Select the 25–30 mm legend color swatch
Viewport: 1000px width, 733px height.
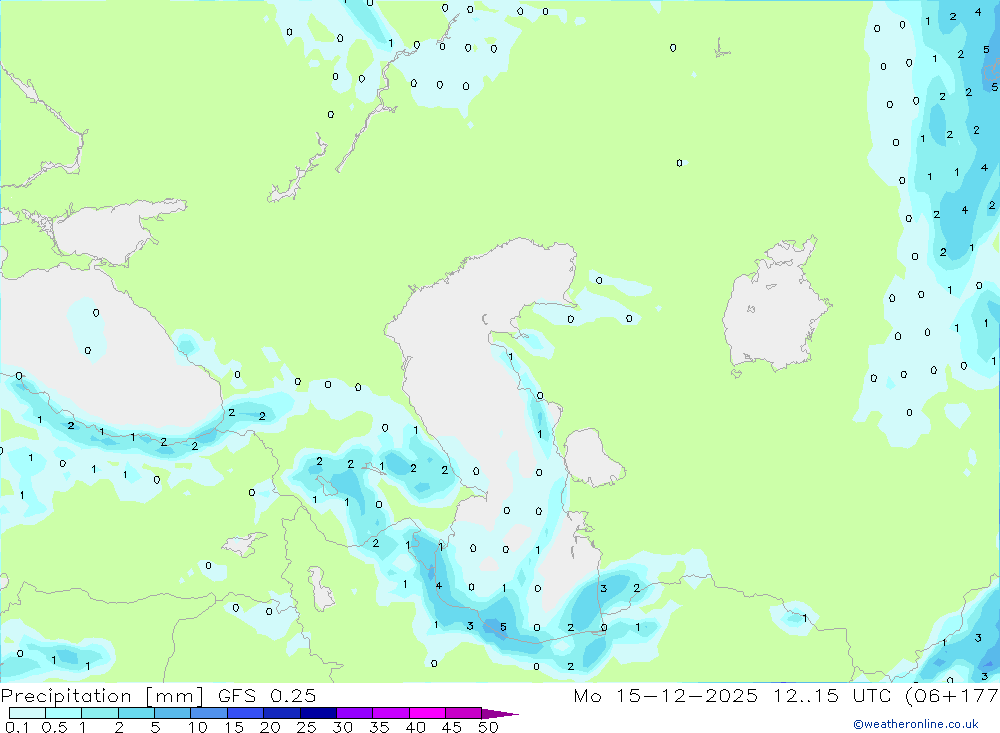click(x=318, y=713)
